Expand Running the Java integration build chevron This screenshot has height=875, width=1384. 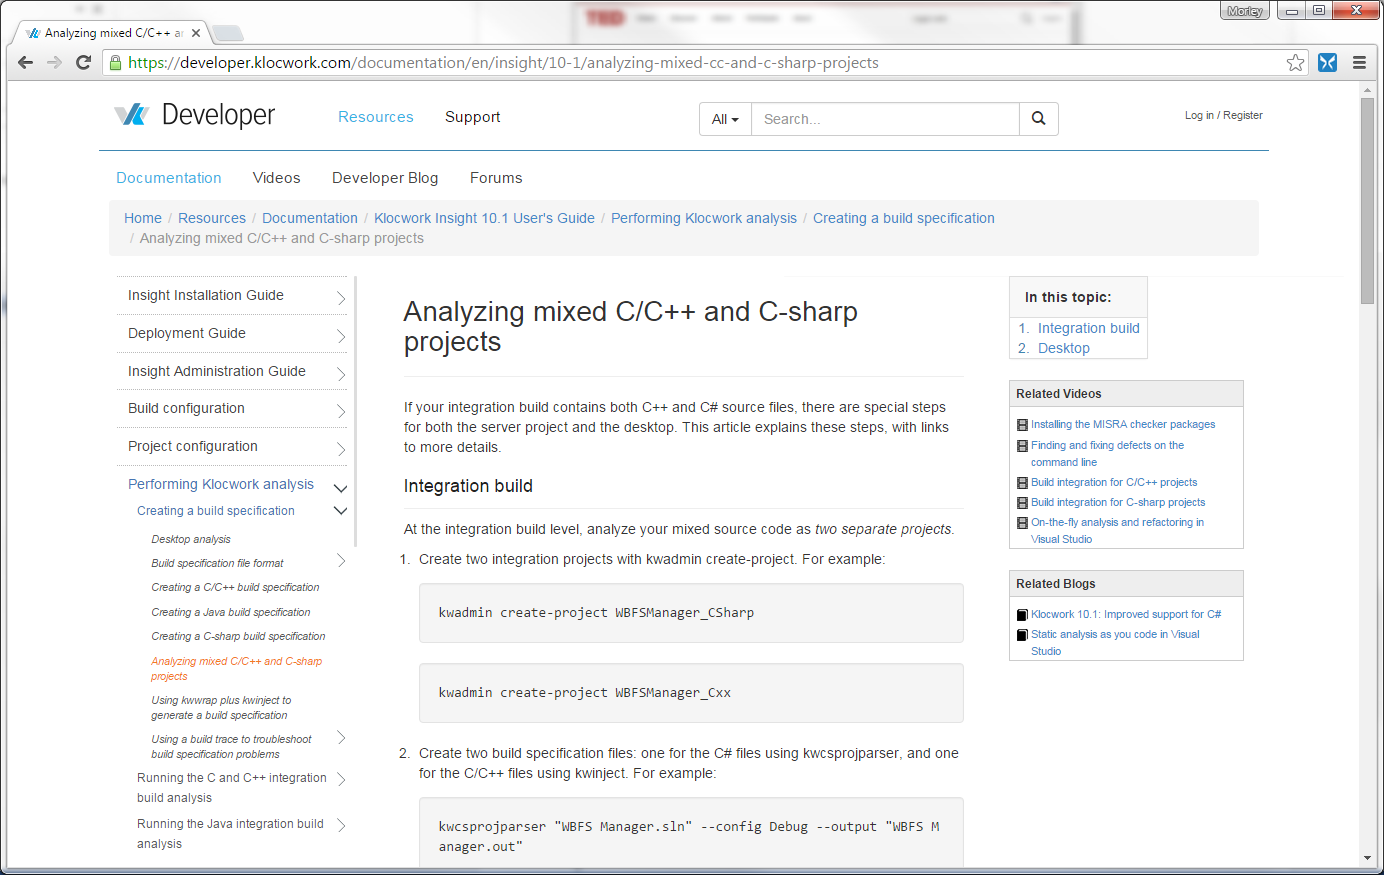340,826
